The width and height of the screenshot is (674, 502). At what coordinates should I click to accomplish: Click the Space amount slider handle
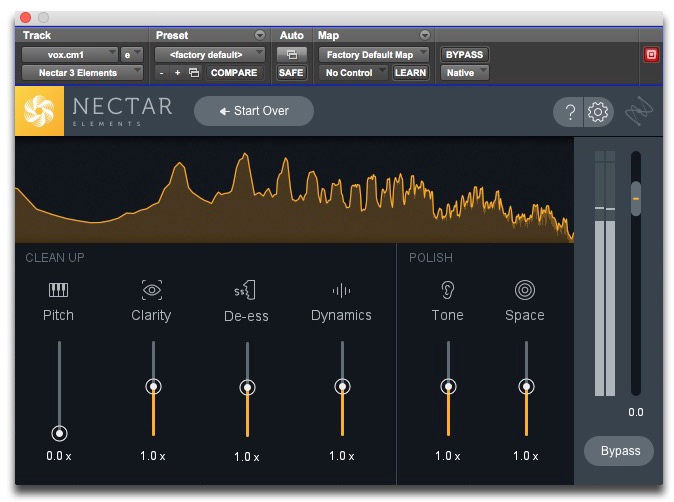click(526, 386)
